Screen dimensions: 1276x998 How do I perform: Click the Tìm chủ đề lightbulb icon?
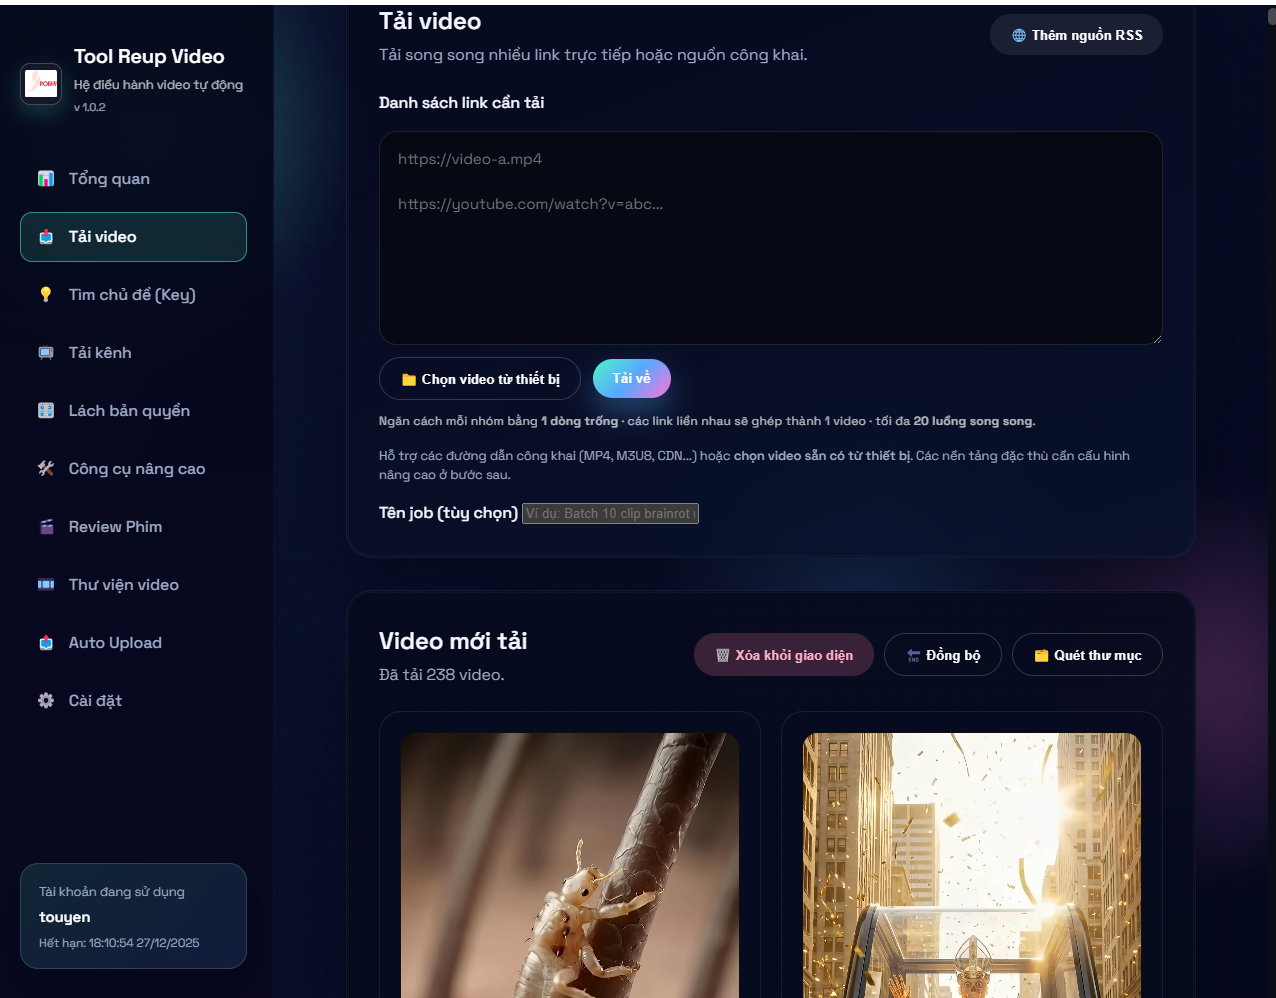click(x=46, y=295)
